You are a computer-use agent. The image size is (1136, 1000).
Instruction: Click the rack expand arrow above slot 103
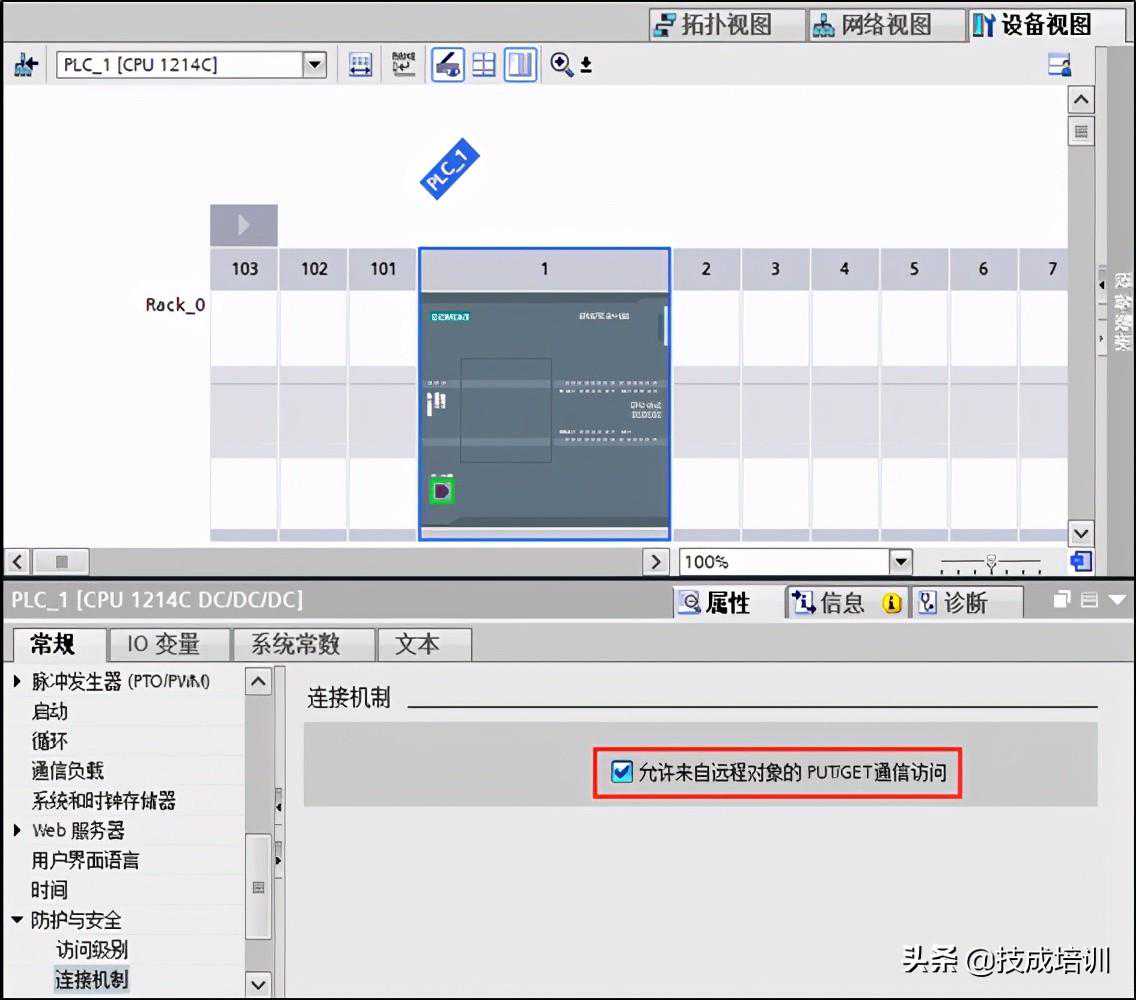(243, 225)
